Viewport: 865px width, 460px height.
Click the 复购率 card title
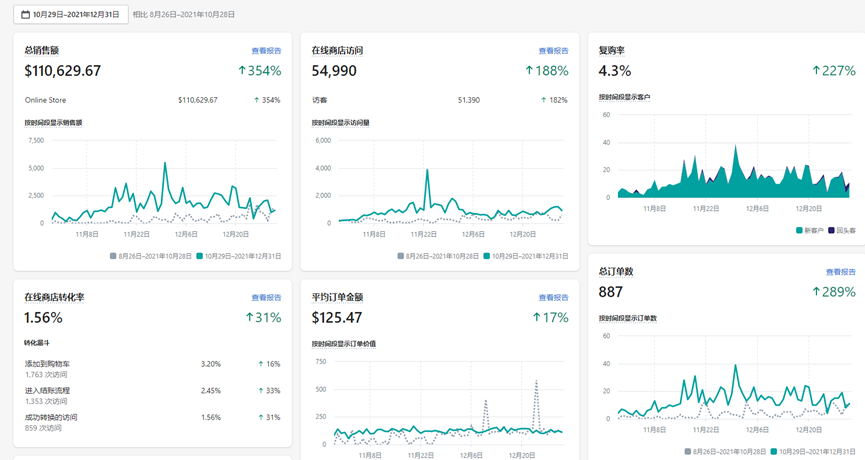(612, 50)
